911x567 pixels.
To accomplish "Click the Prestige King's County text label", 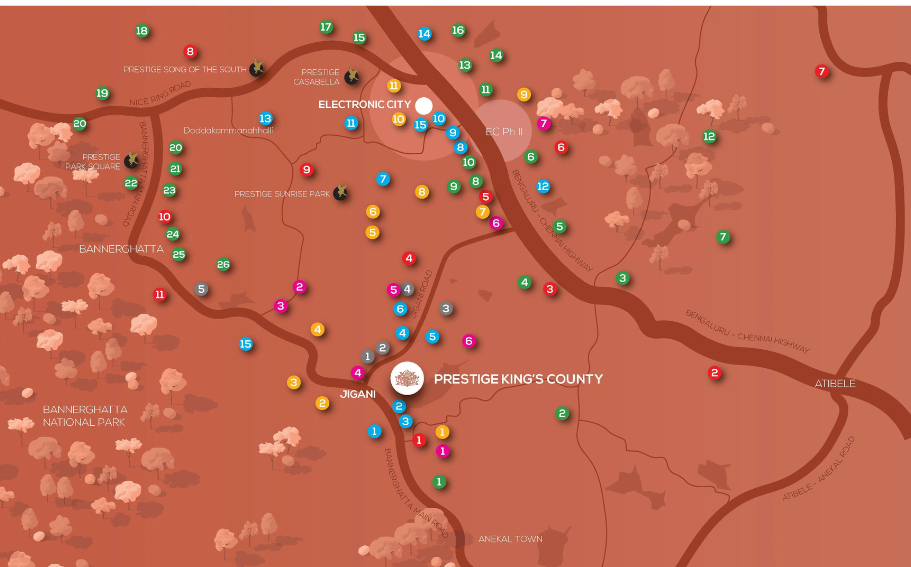I will click(x=518, y=379).
